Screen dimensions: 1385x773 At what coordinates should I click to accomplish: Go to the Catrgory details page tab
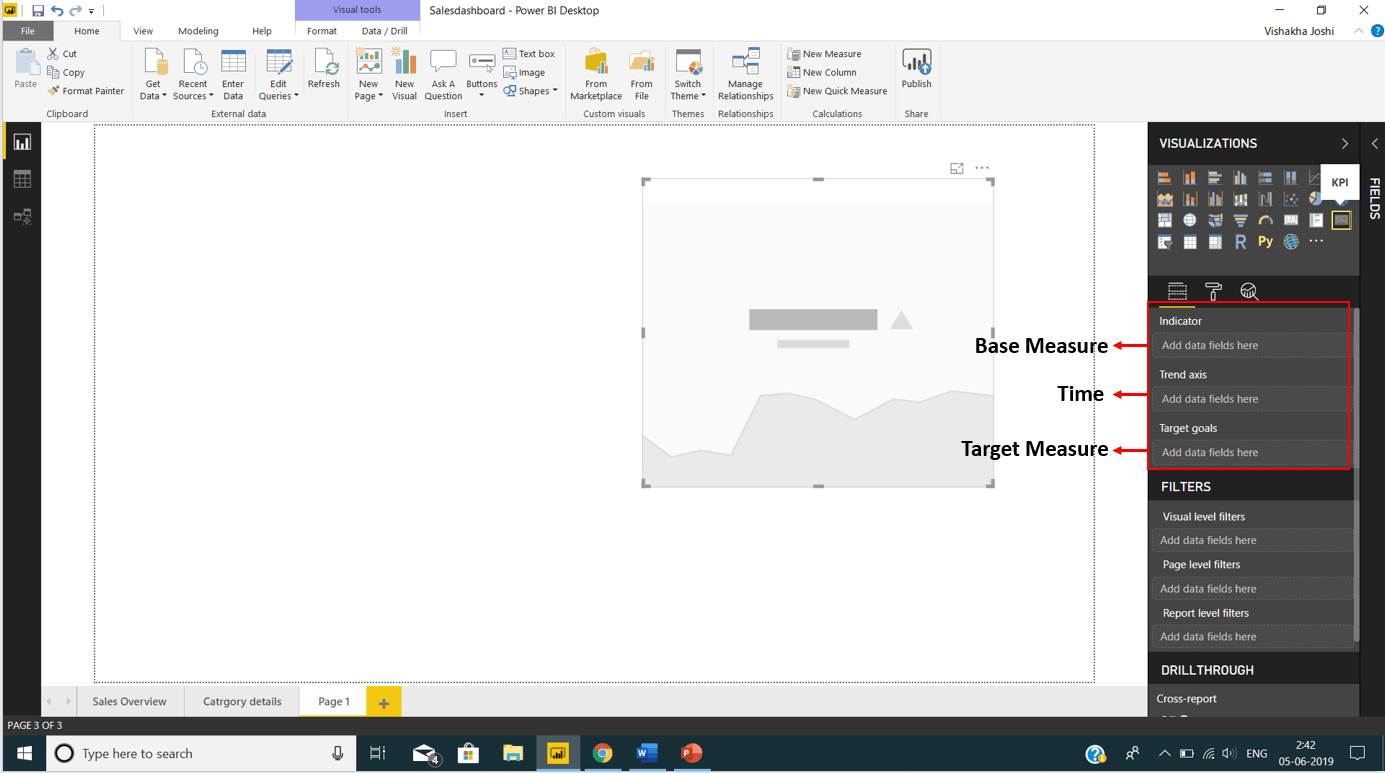click(x=242, y=701)
